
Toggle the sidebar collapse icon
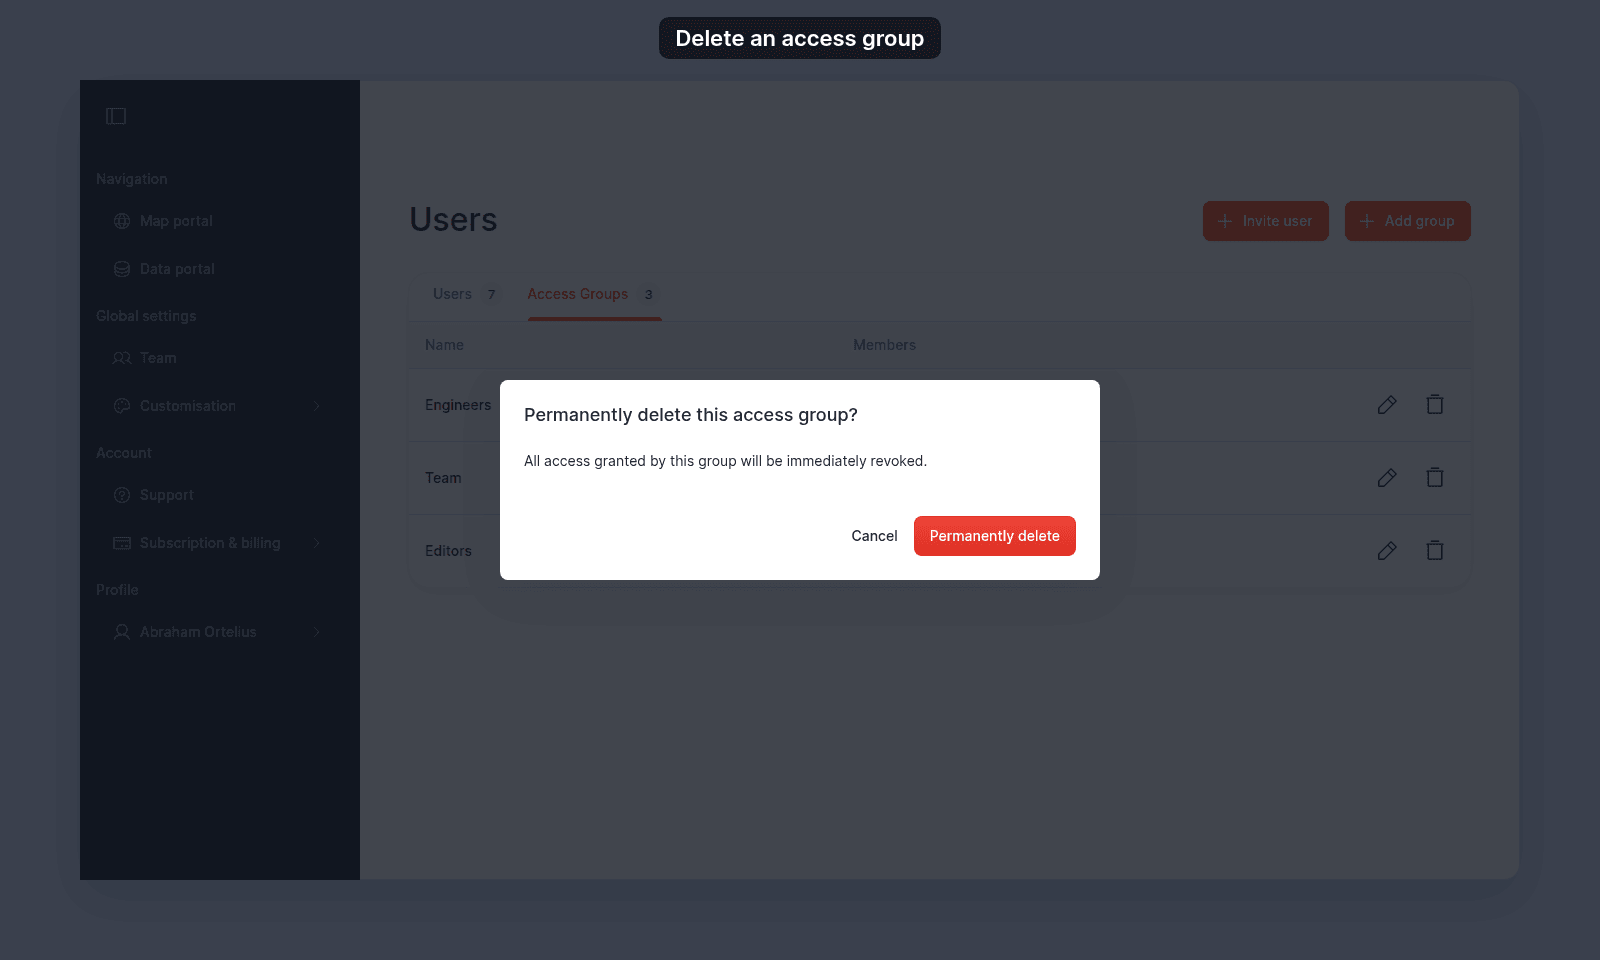pyautogui.click(x=116, y=116)
